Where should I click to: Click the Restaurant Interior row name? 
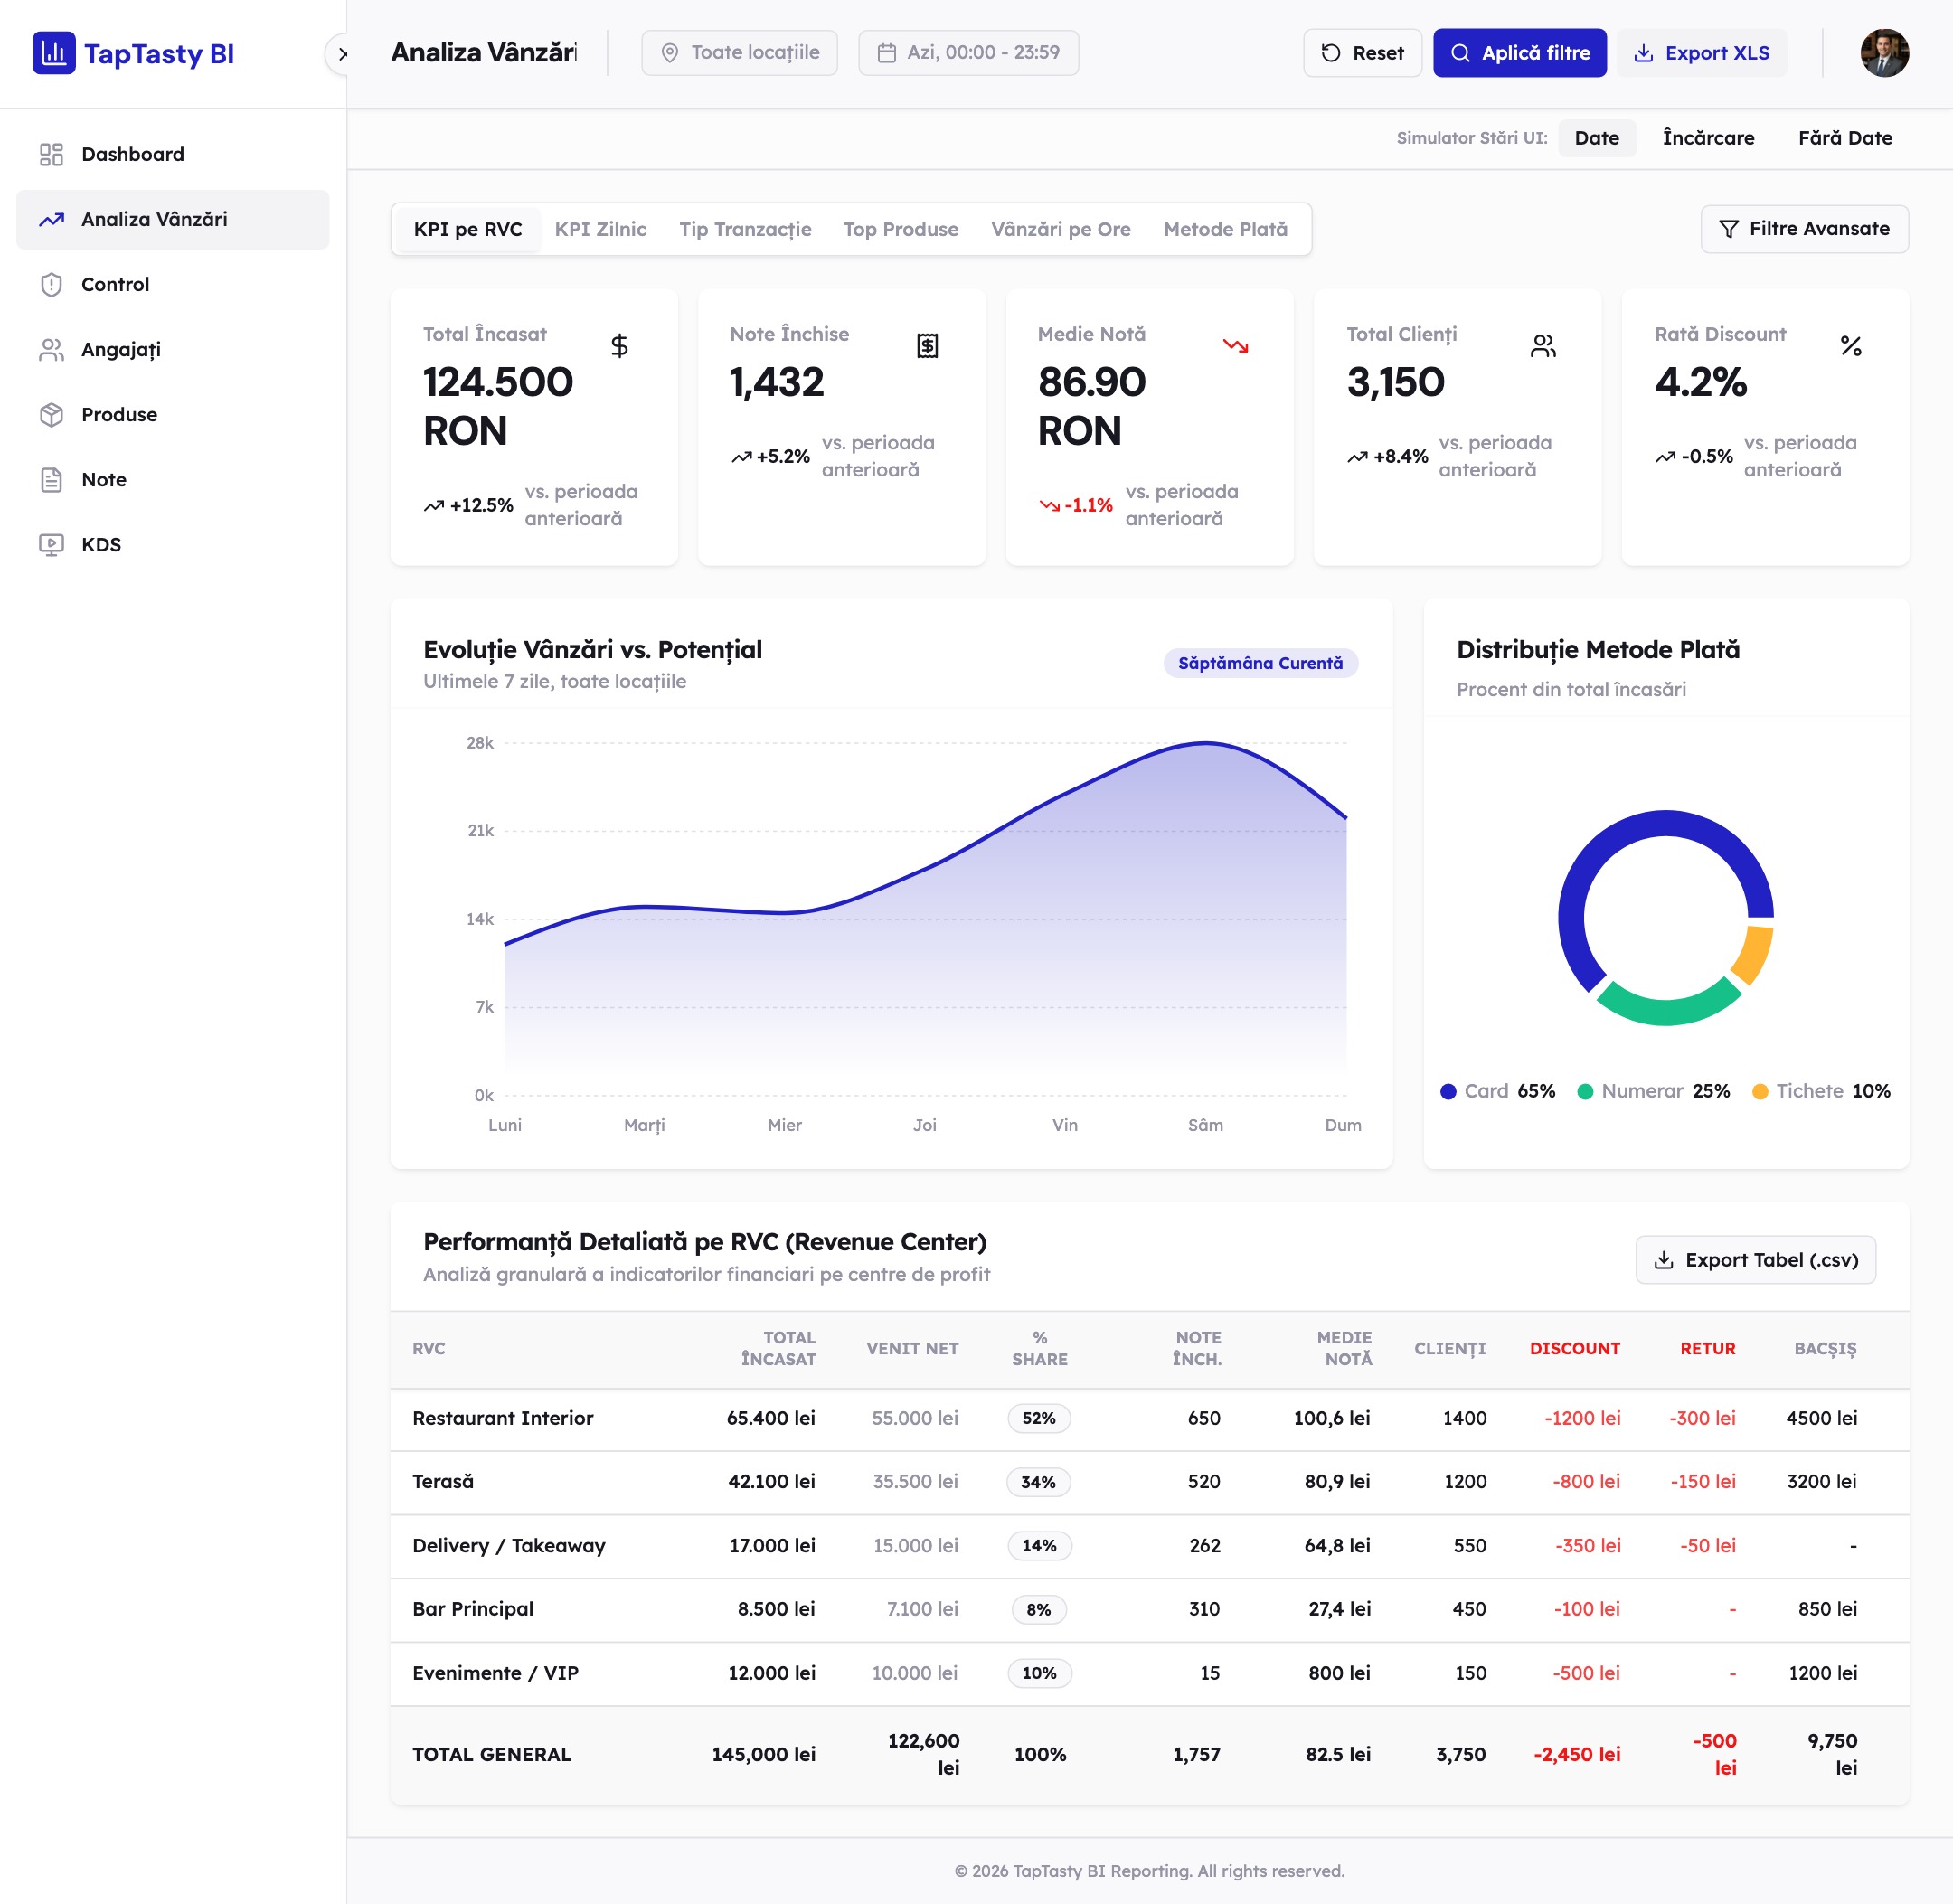(x=503, y=1418)
